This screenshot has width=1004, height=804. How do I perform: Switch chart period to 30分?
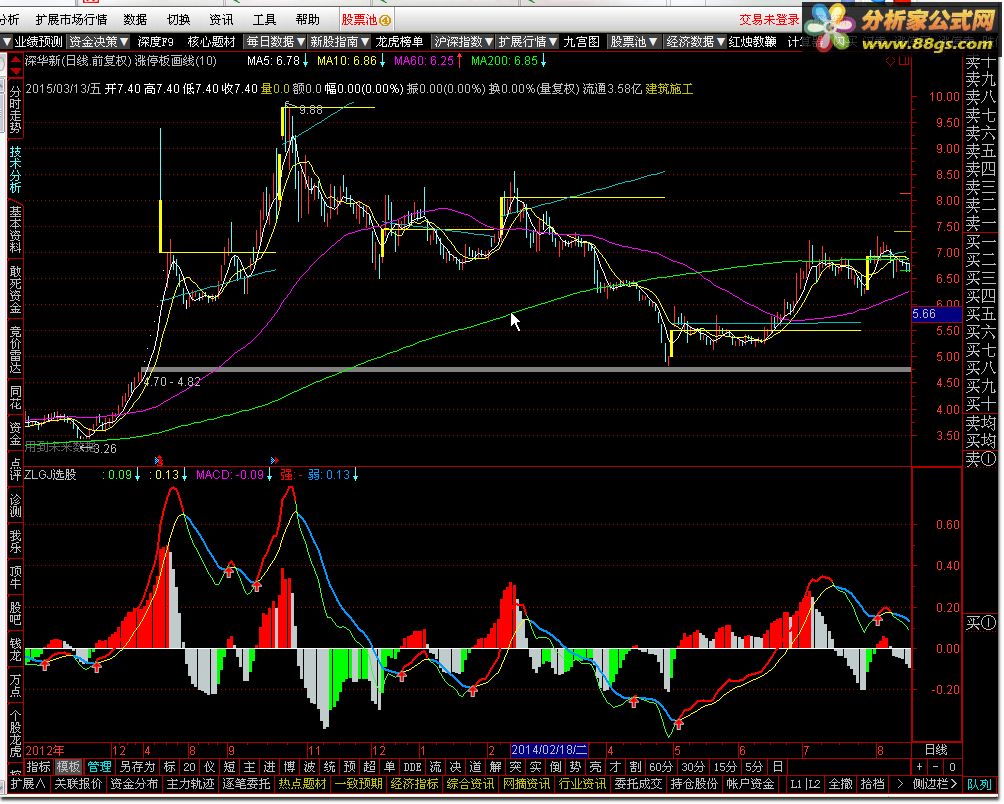pos(693,767)
